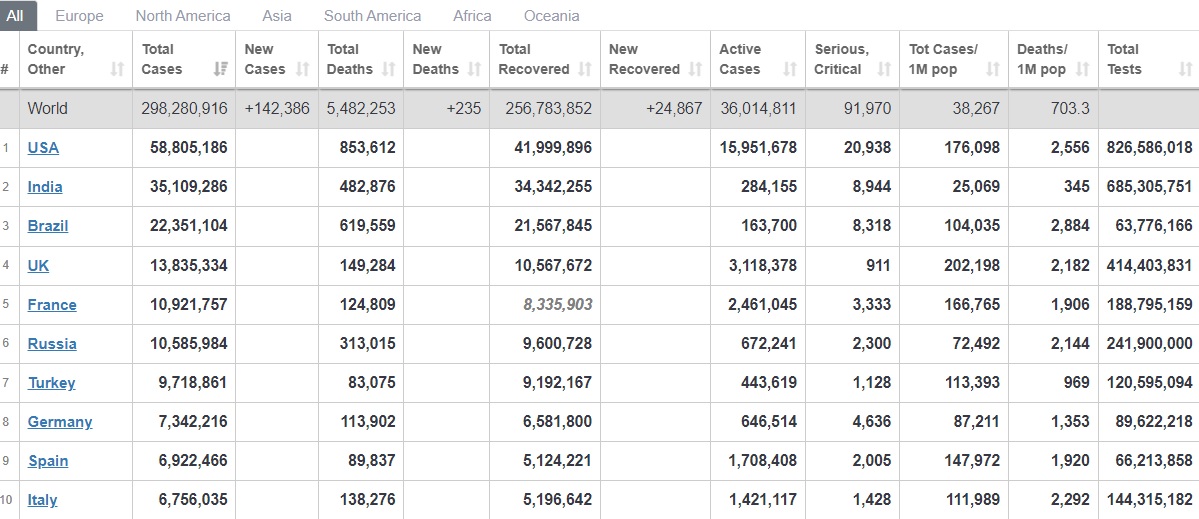Open the Russia country link
Screen dimensions: 1199x519
coord(52,344)
